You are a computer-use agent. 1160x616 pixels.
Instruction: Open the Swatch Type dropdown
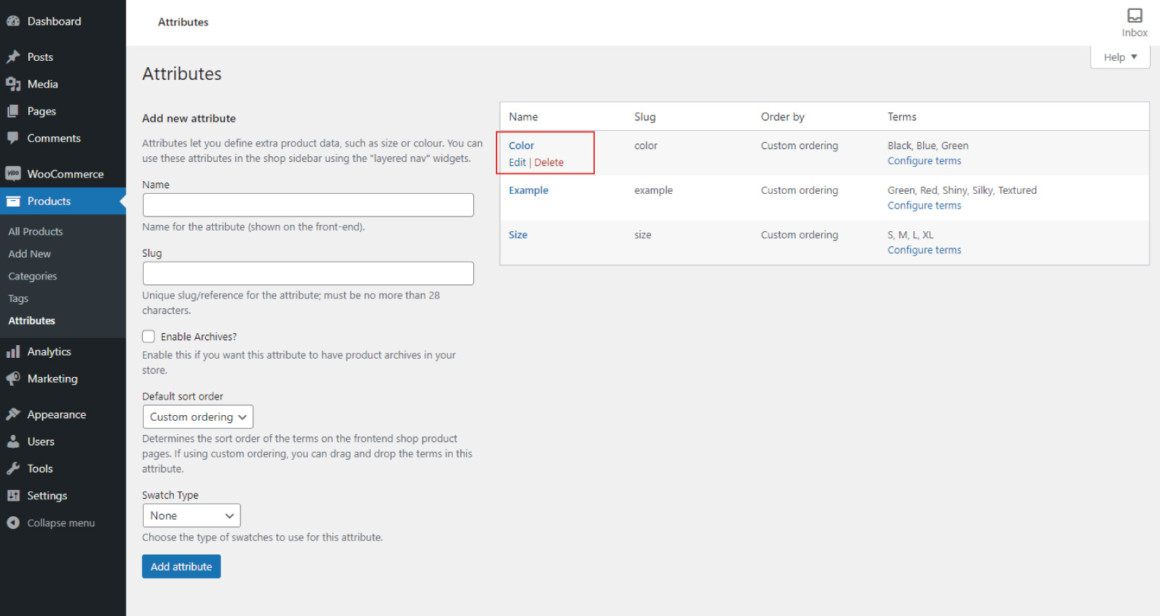pyautogui.click(x=192, y=515)
